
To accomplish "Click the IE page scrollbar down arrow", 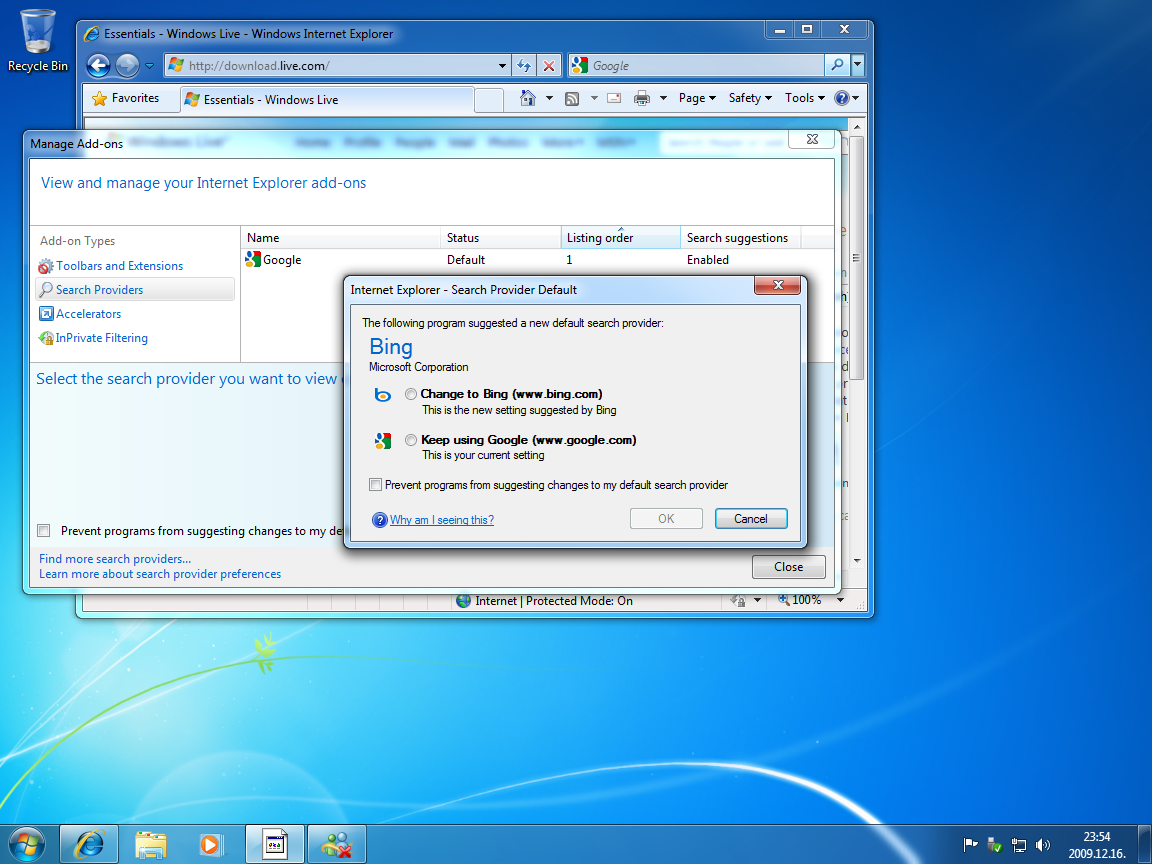I will click(x=857, y=561).
